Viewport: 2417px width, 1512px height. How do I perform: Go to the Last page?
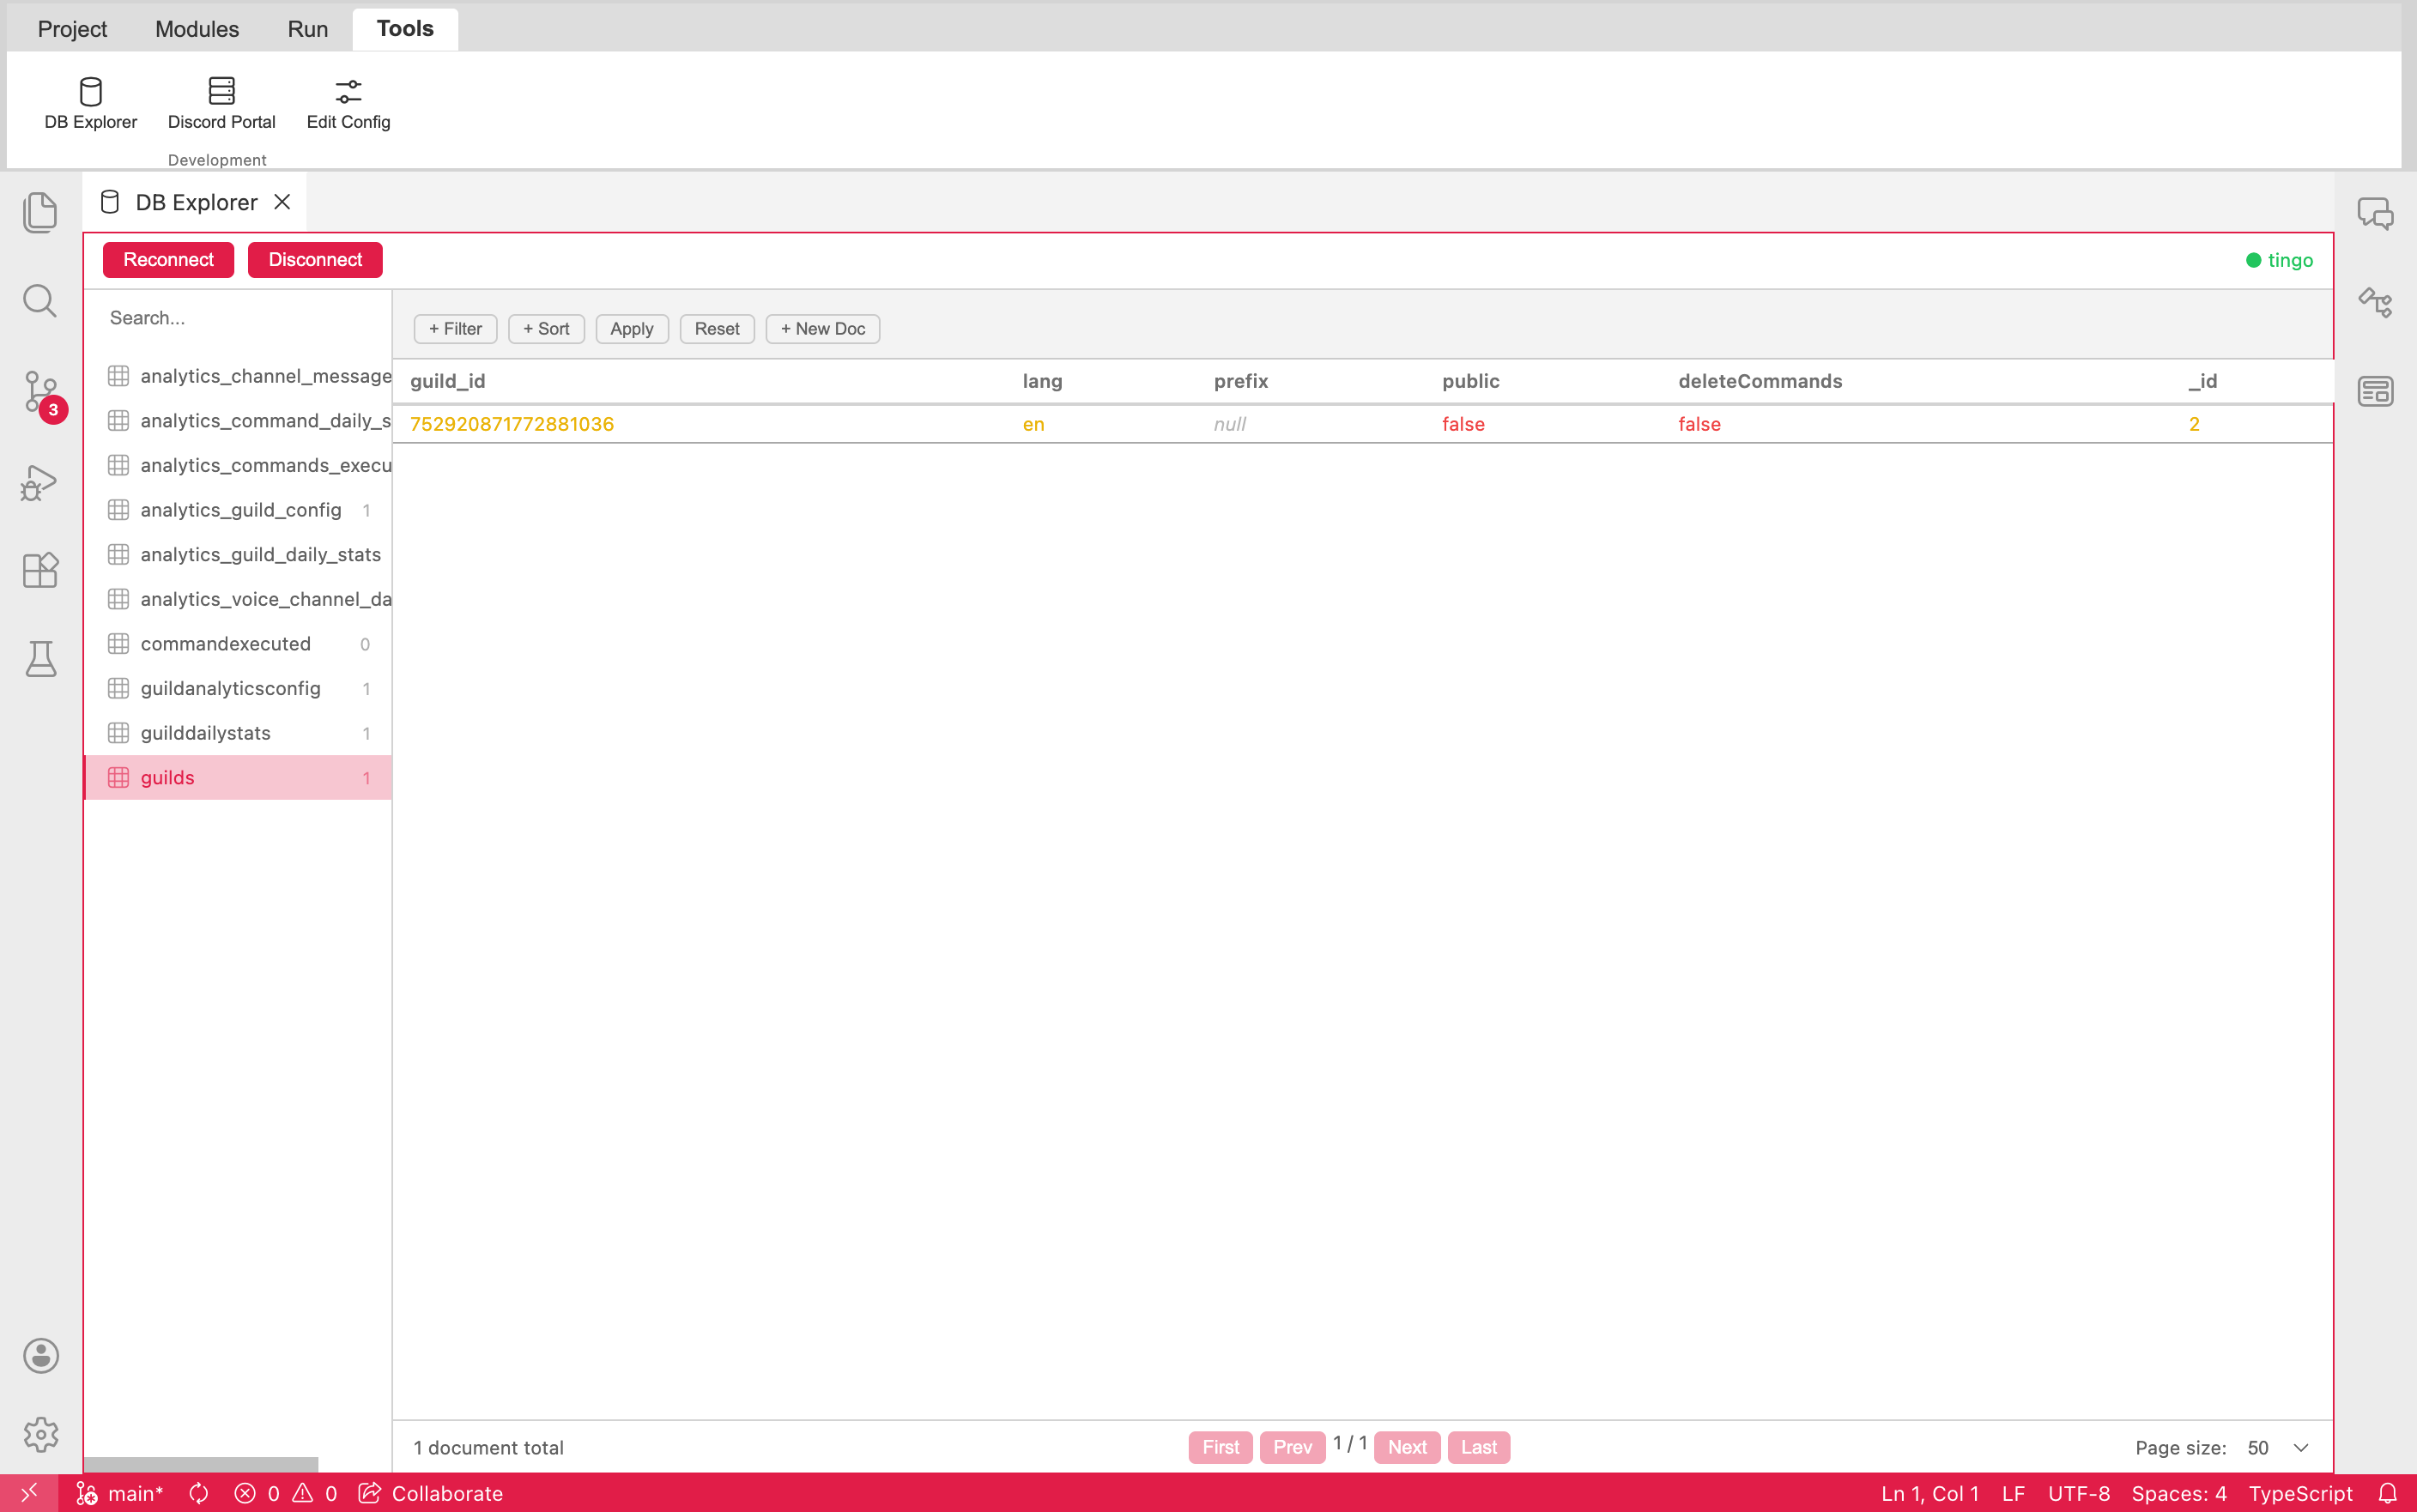click(1479, 1447)
